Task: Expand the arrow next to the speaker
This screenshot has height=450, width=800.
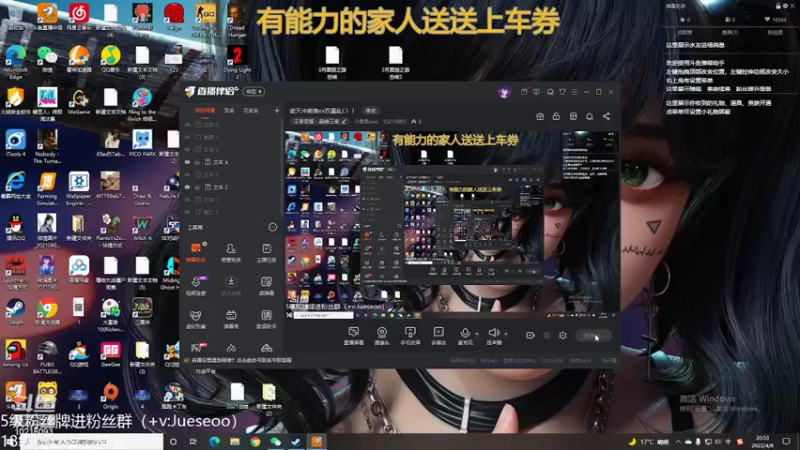Action: pyautogui.click(x=506, y=334)
